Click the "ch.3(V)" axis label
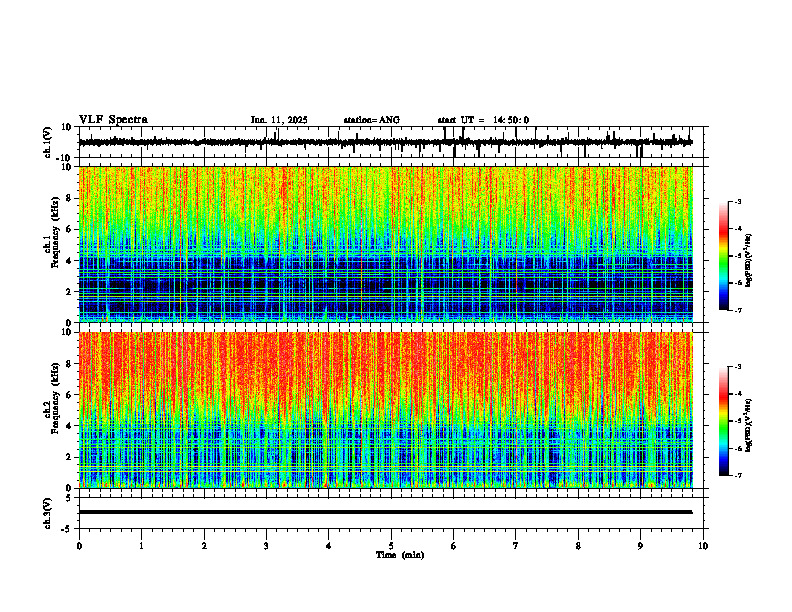 tap(48, 513)
